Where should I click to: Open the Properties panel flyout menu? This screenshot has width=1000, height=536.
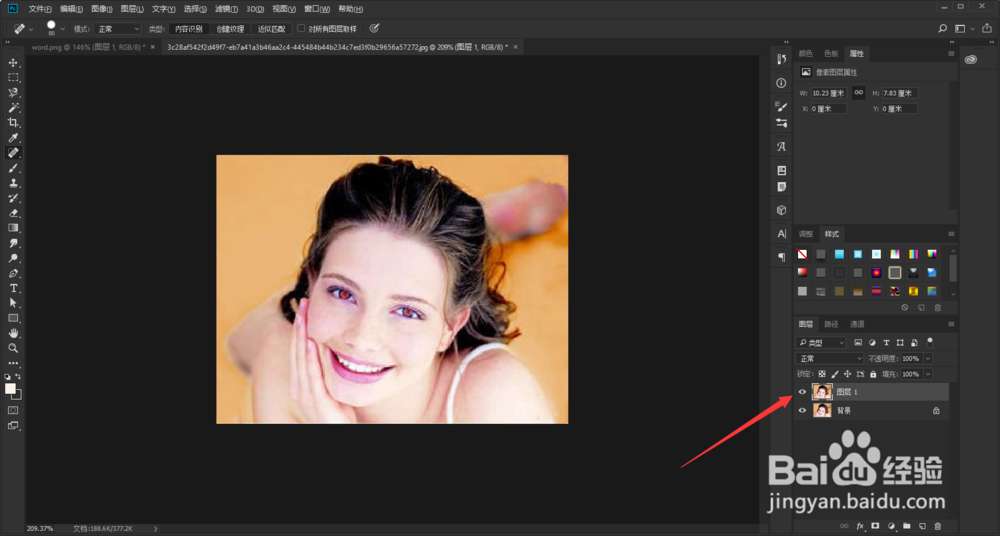click(x=951, y=54)
